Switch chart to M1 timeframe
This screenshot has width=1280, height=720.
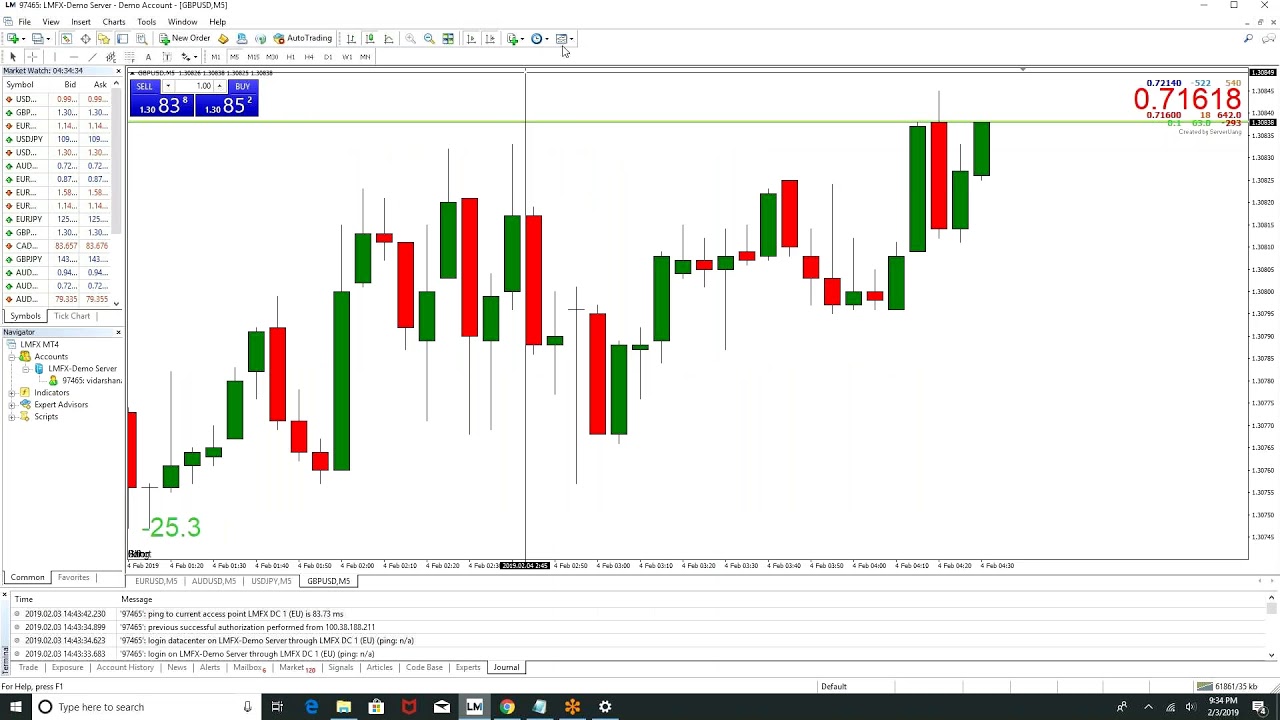coord(215,56)
